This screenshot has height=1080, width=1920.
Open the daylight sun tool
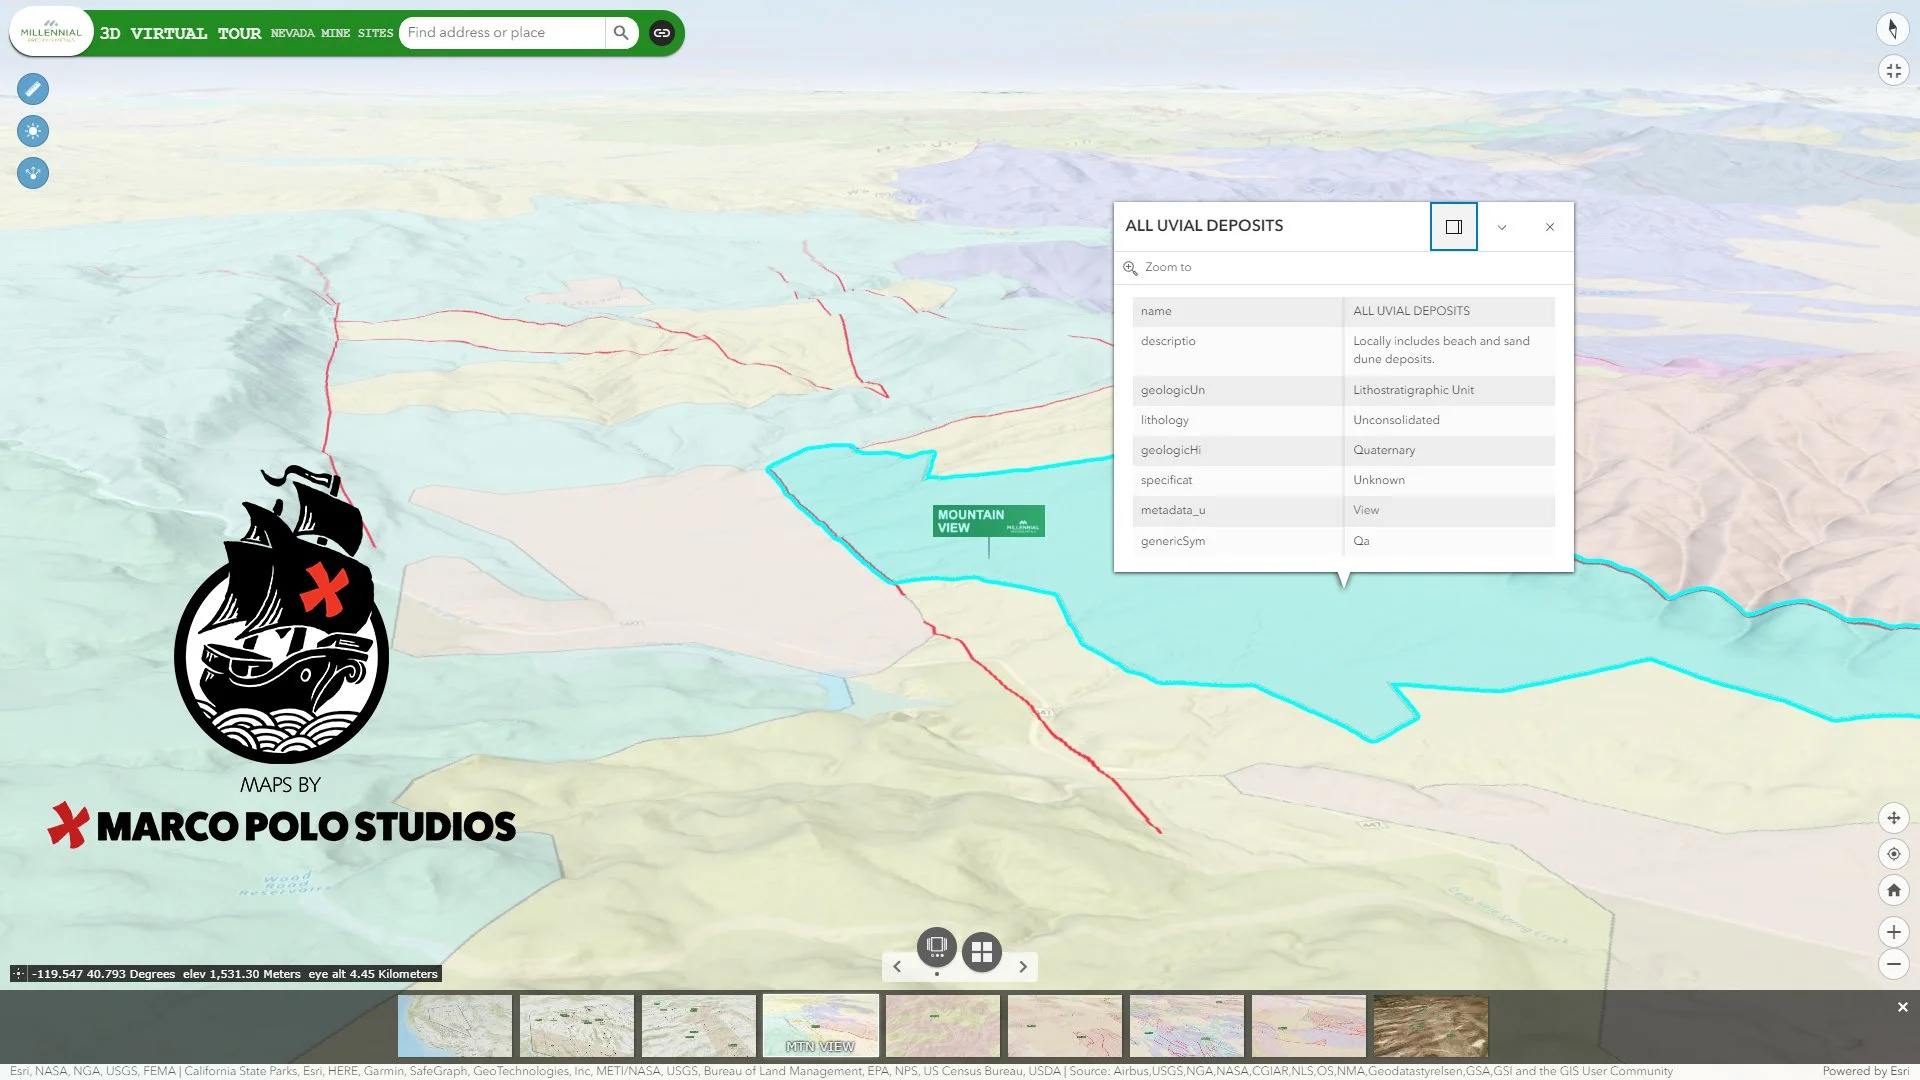33,131
